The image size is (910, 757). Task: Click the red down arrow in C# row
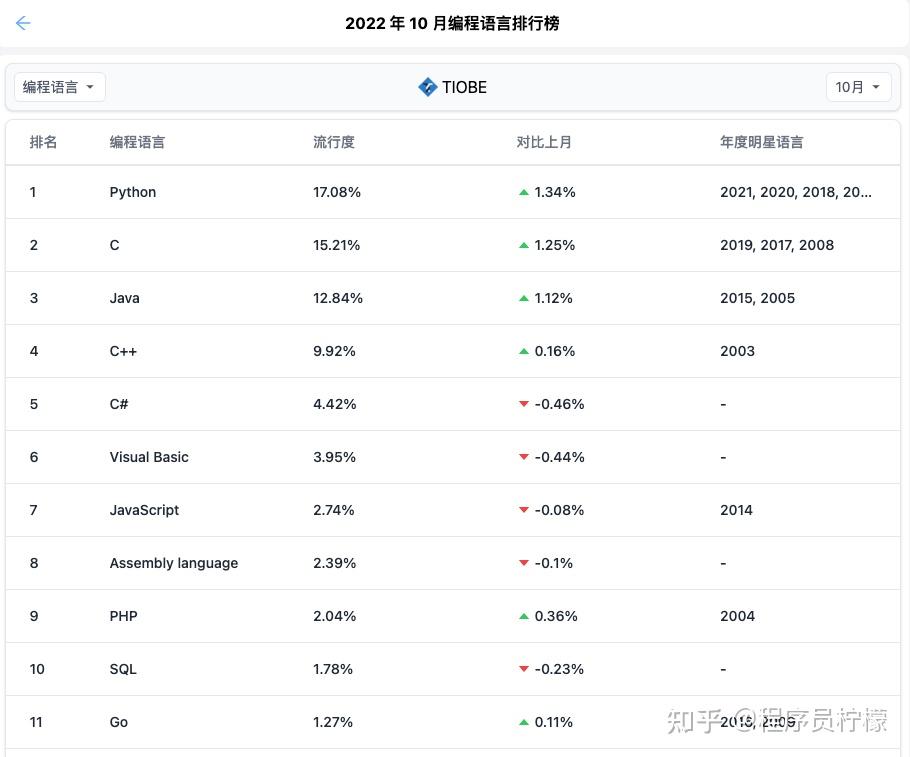click(x=524, y=404)
